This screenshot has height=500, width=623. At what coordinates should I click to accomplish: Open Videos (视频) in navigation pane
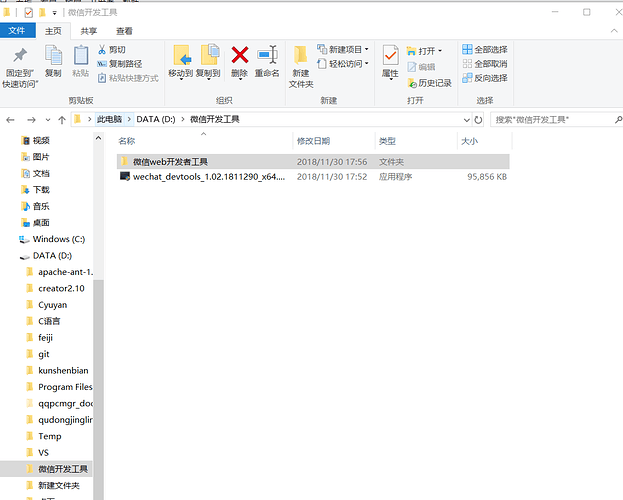pyautogui.click(x=35, y=140)
